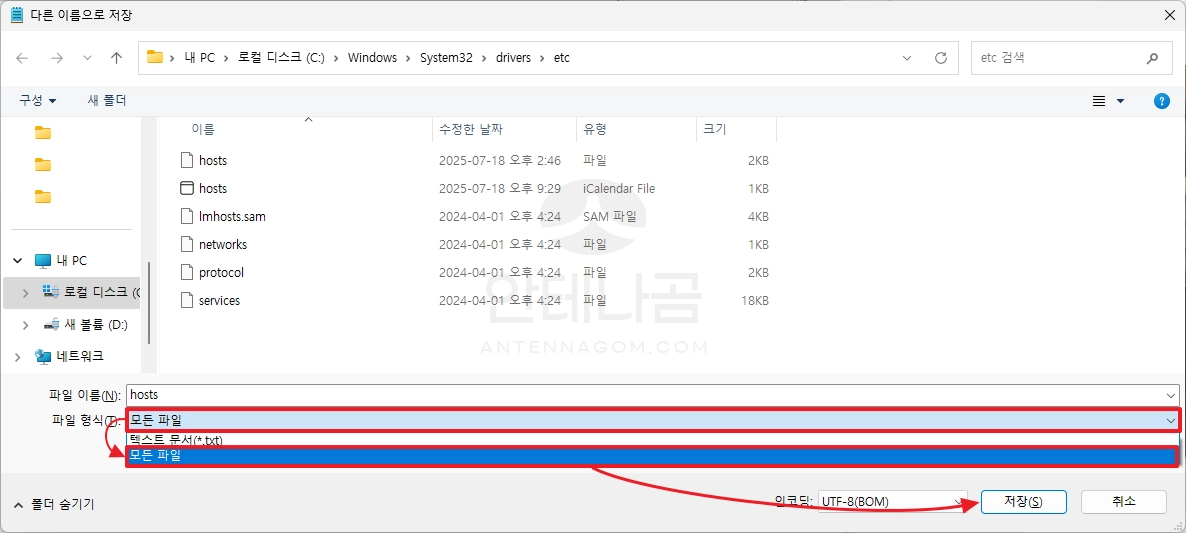Expand 로컬 디스크 tree node
The image size is (1186, 533).
coord(26,293)
